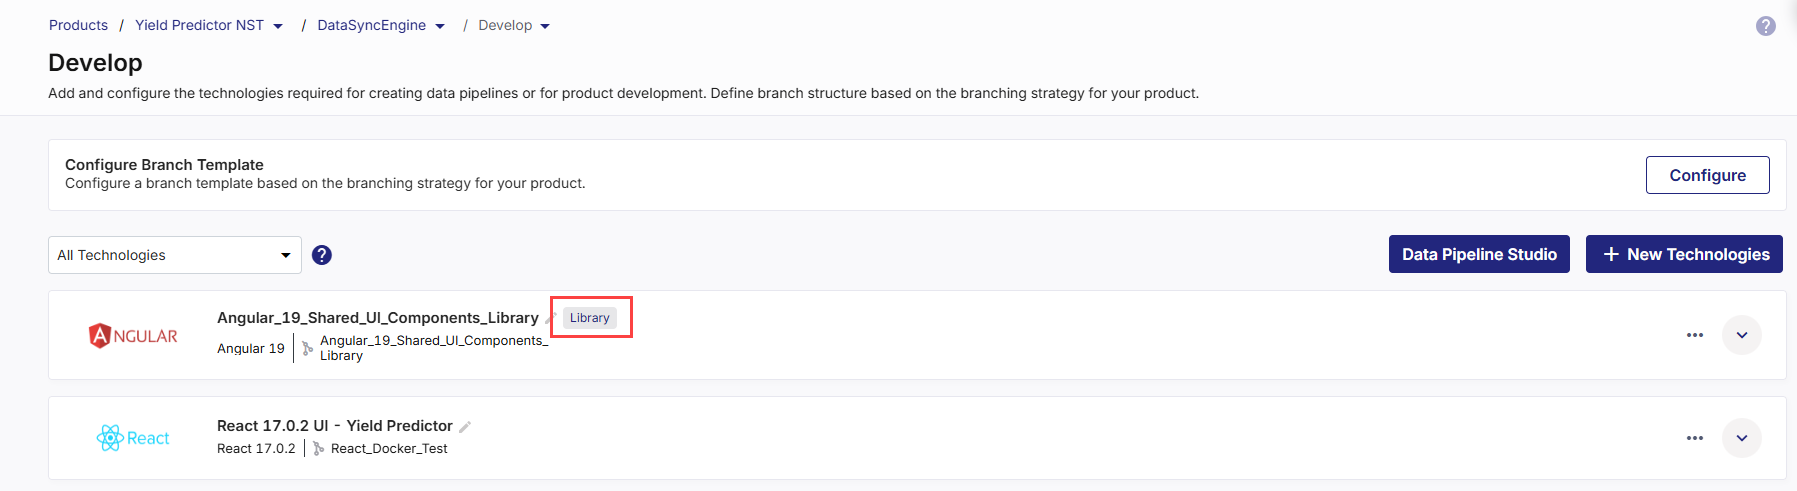Viewport: 1797px width, 491px height.
Task: Expand the React Yield Predictor row chevron
Action: coord(1742,438)
